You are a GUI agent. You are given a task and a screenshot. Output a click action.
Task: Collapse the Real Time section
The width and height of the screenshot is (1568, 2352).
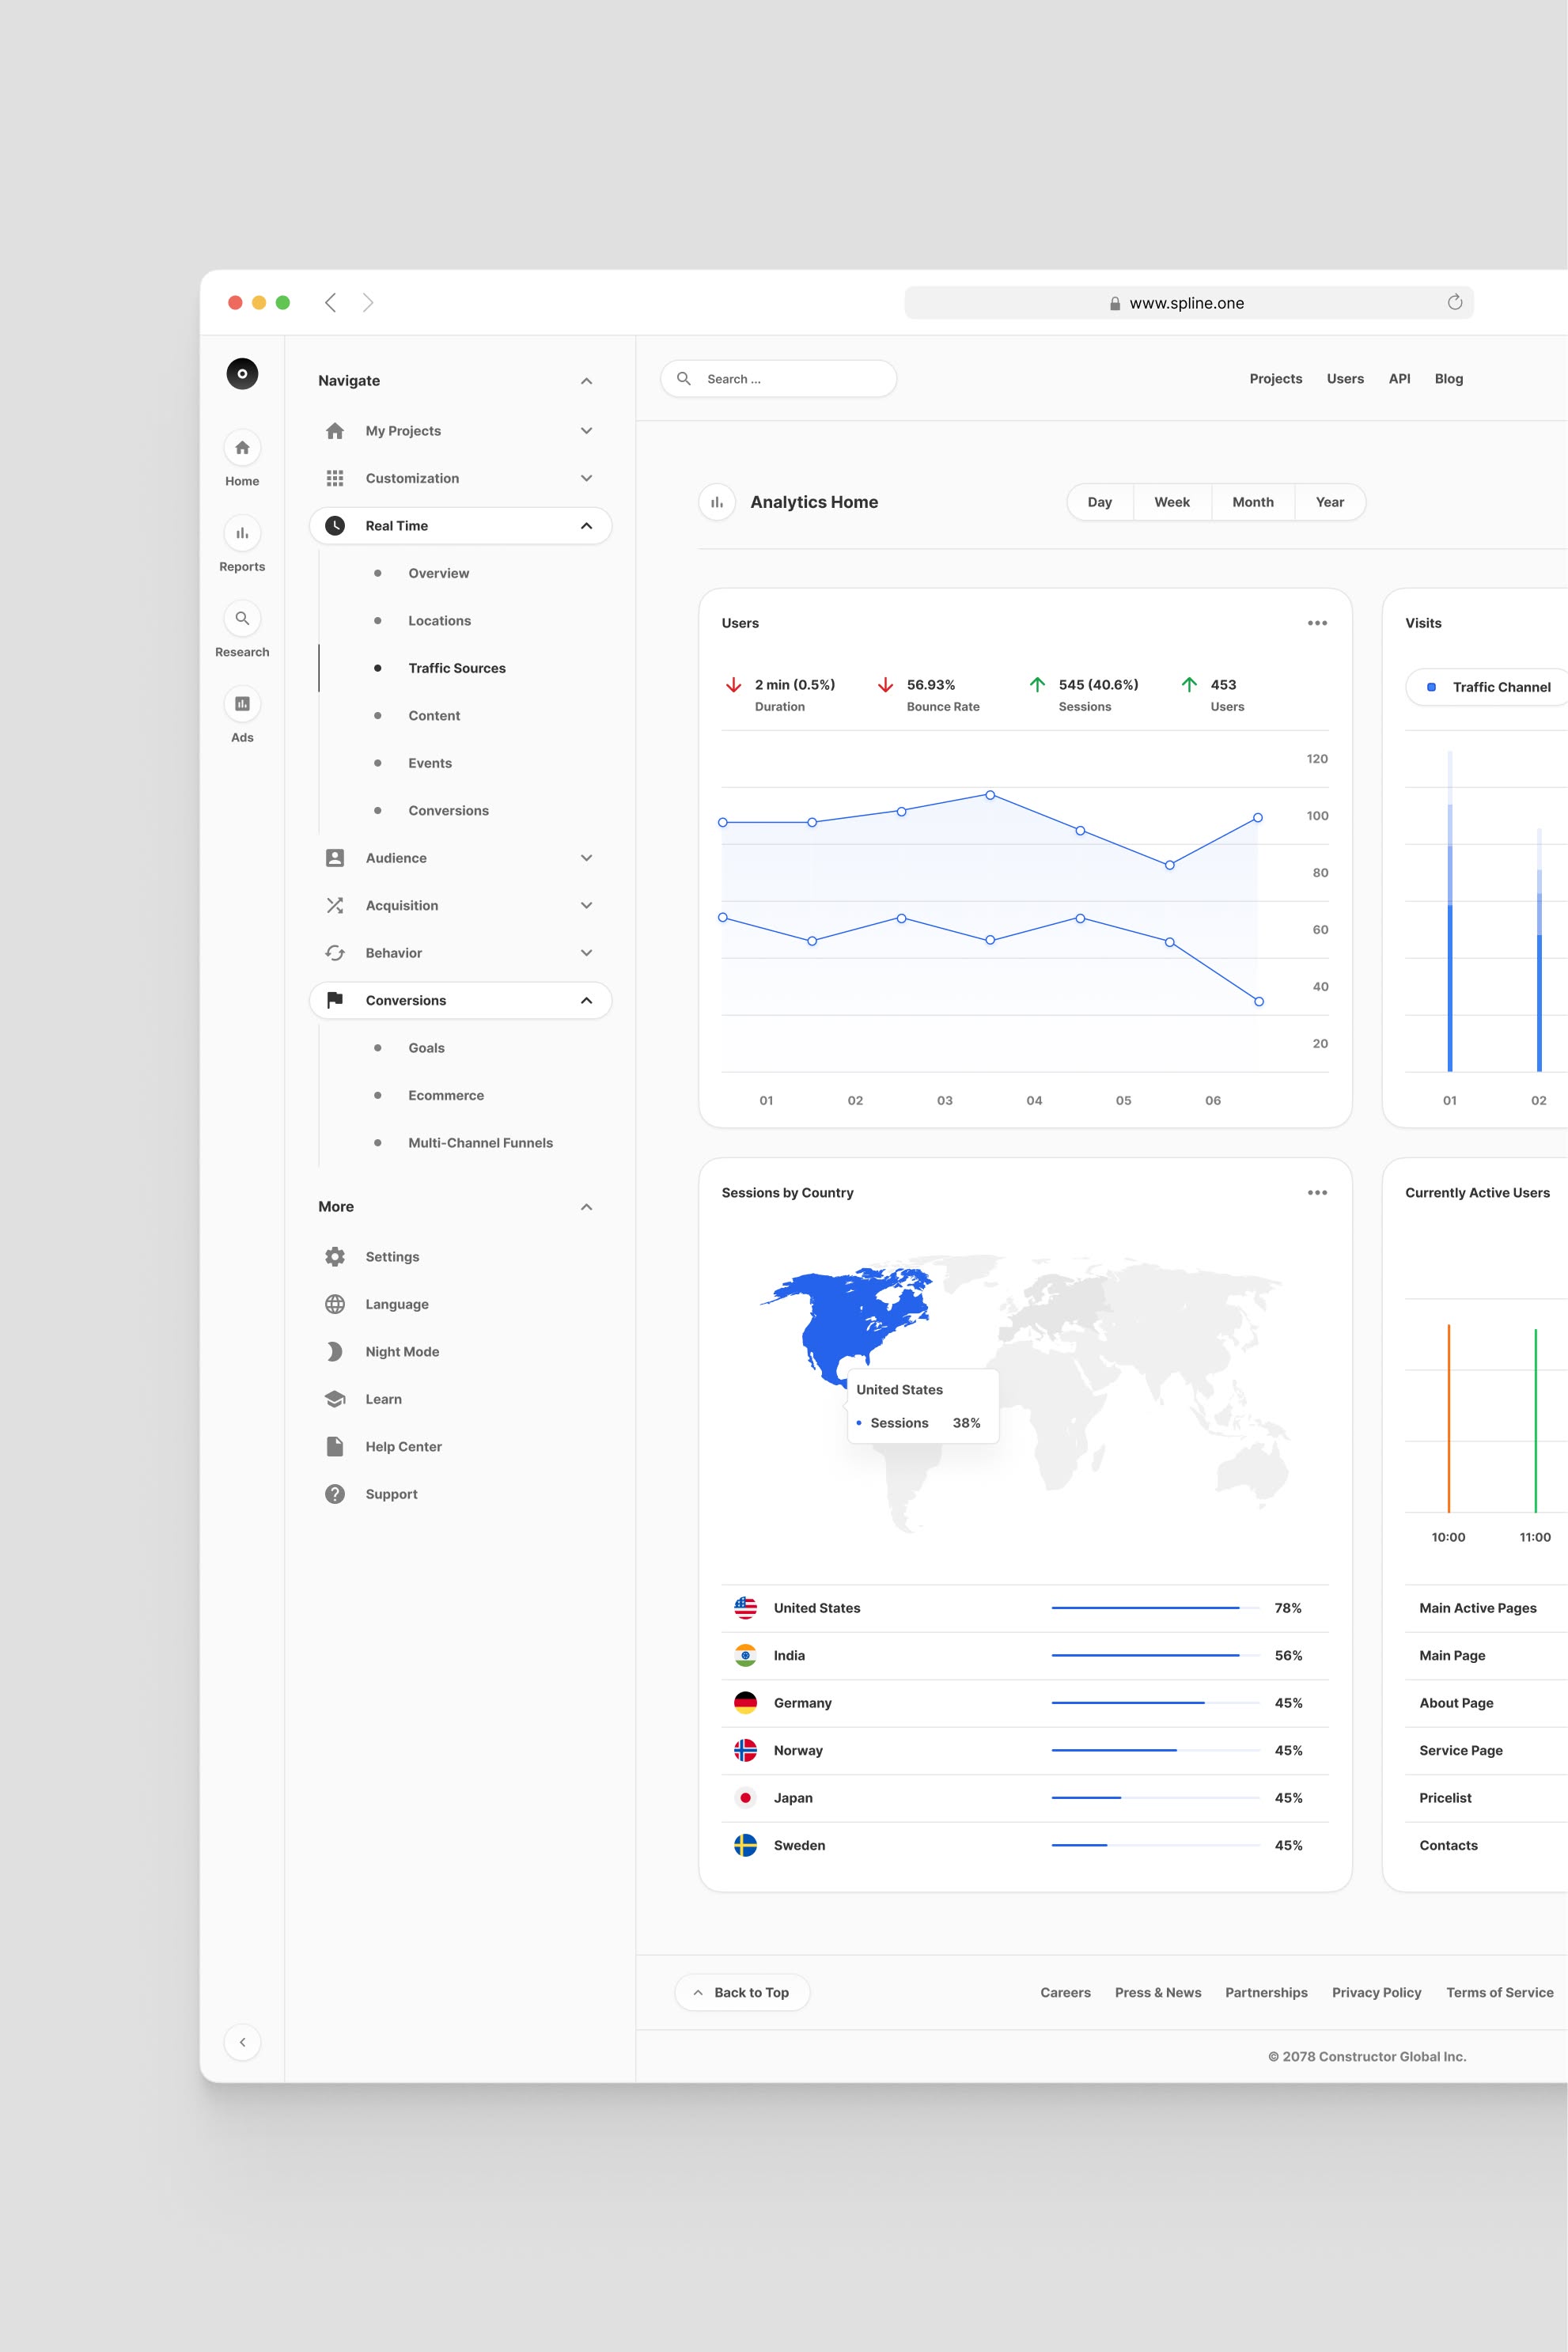click(x=586, y=526)
